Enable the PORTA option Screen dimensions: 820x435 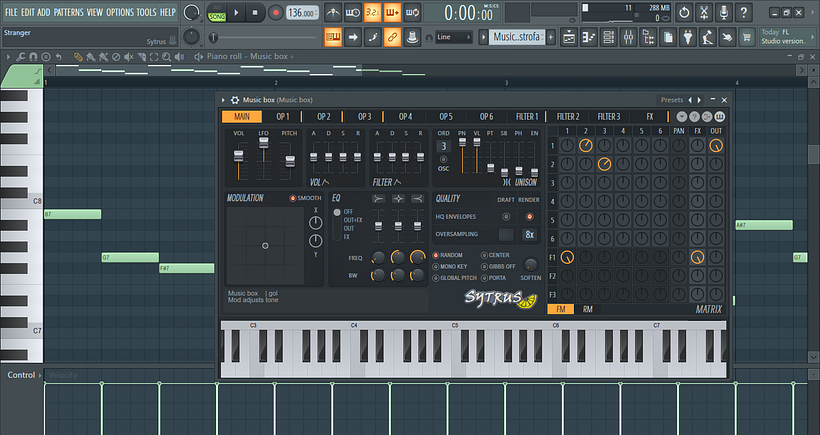point(484,277)
